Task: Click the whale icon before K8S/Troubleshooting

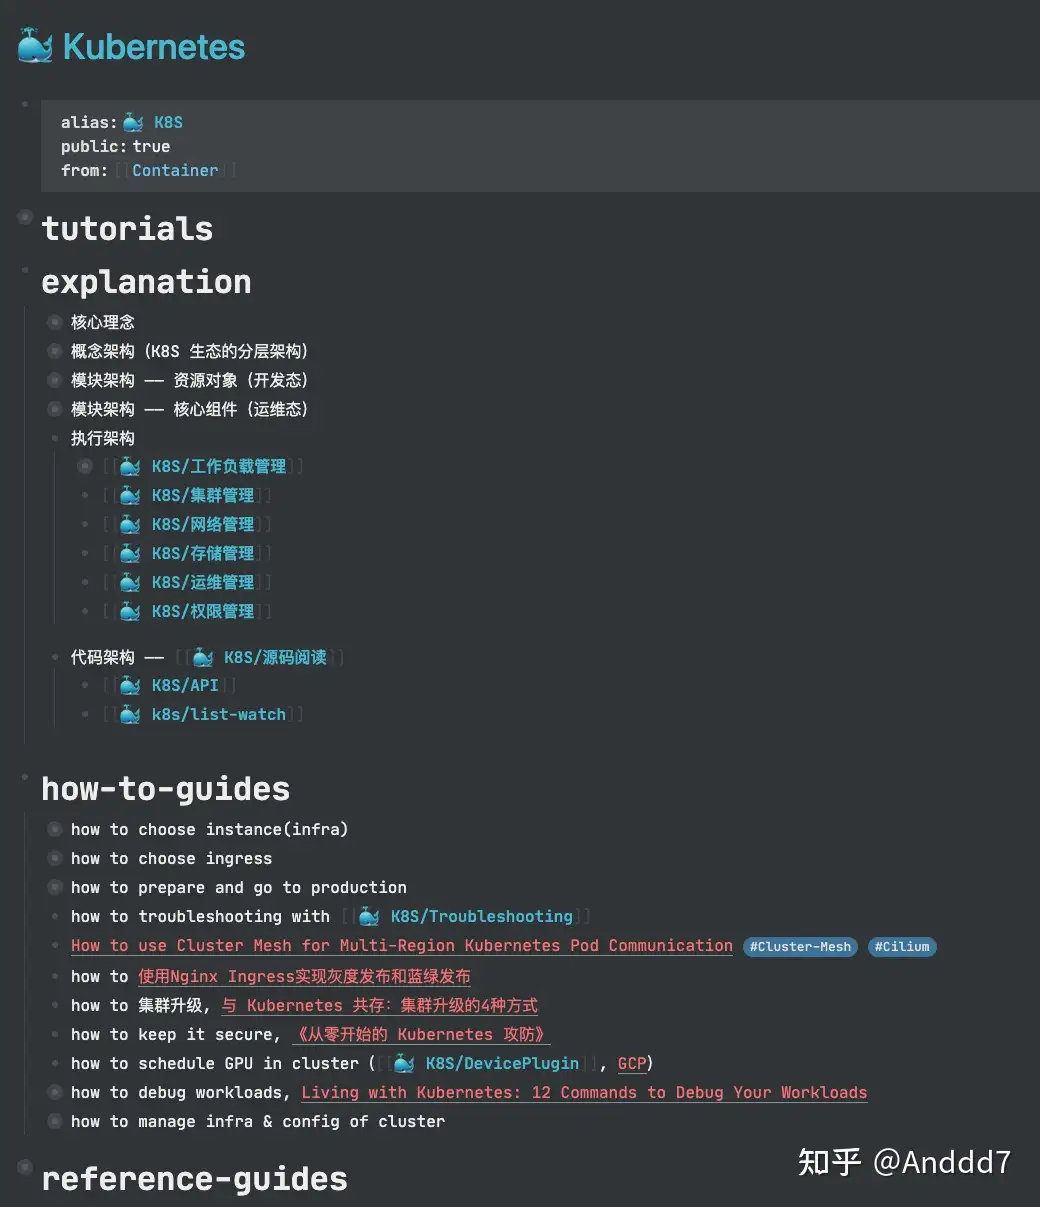Action: [x=369, y=917]
